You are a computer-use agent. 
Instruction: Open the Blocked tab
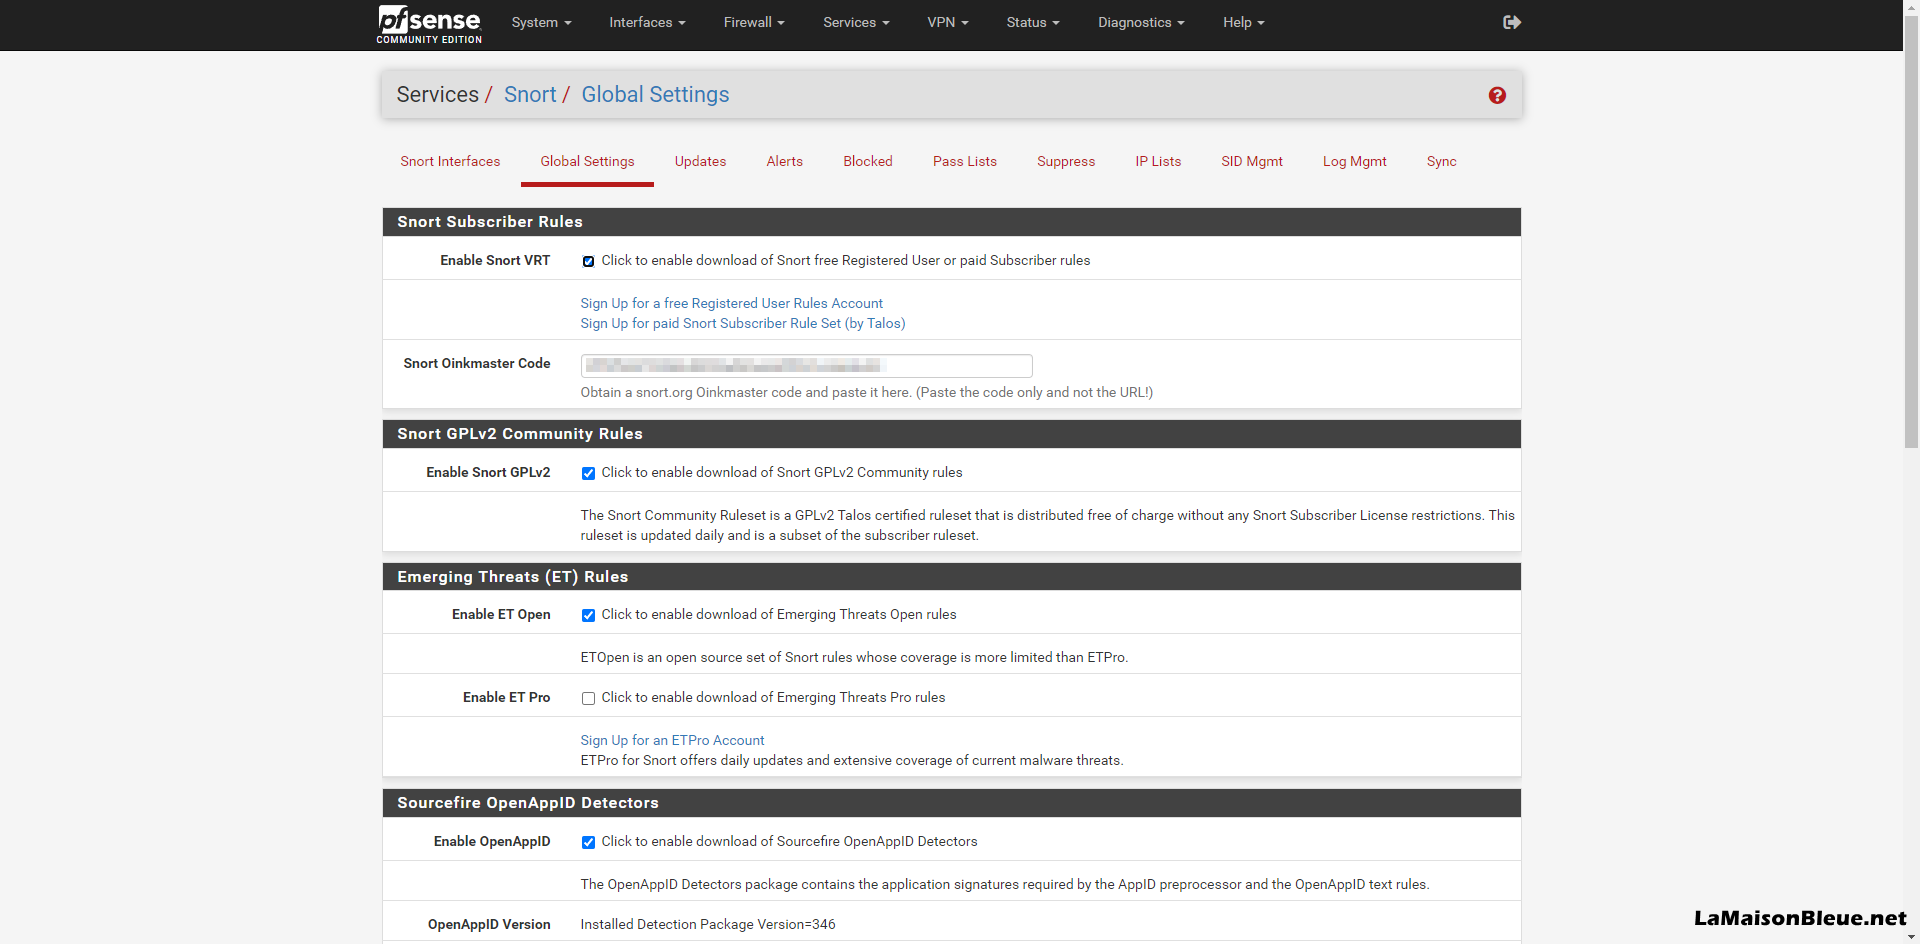point(867,161)
